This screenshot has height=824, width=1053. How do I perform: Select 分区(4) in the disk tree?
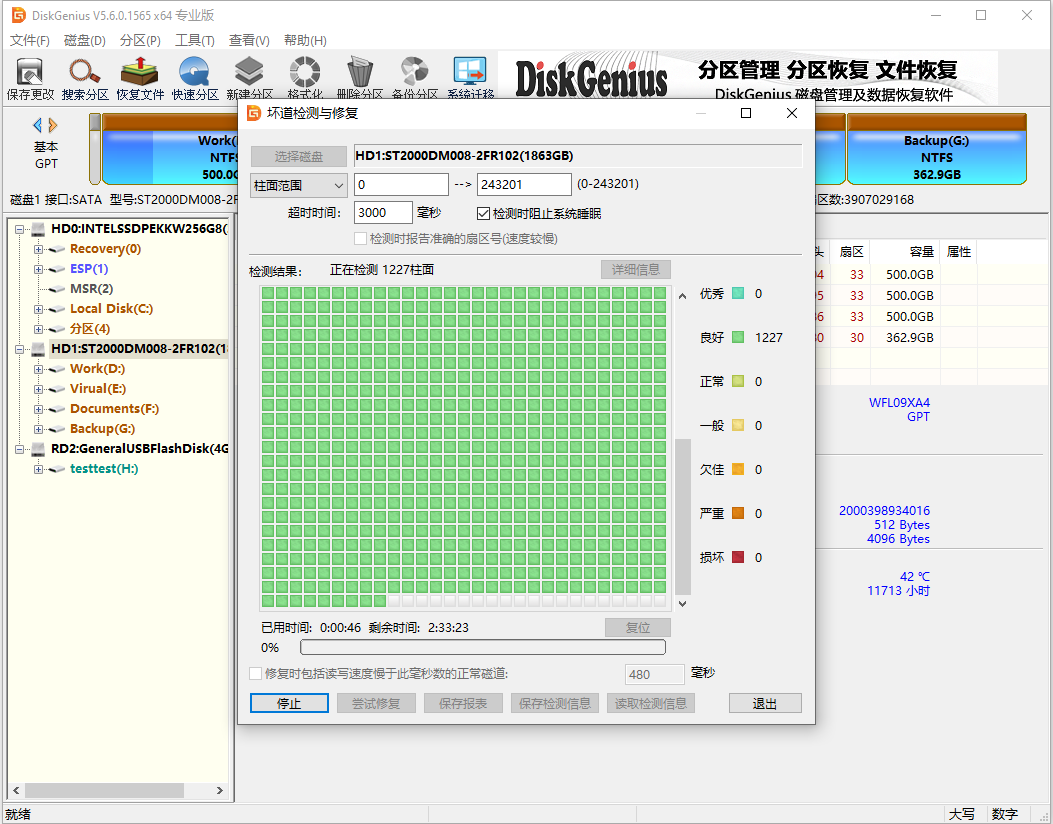coord(90,329)
